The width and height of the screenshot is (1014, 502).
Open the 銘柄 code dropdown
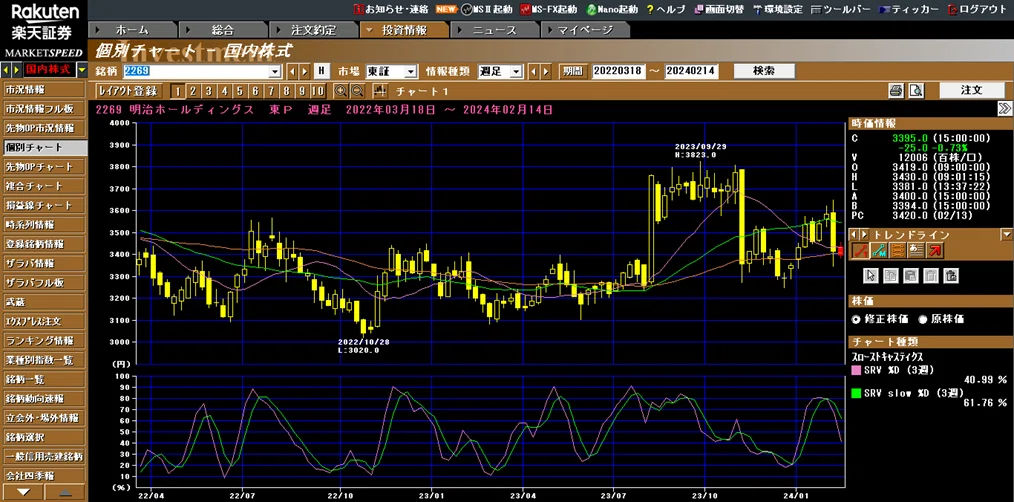pos(275,71)
